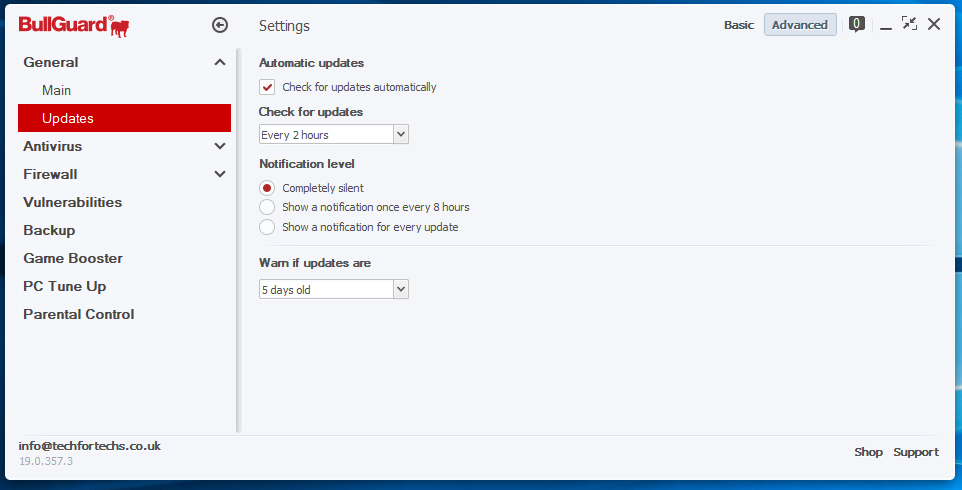
Task: Click the sidebar vertical scrollbar
Action: [x=239, y=240]
